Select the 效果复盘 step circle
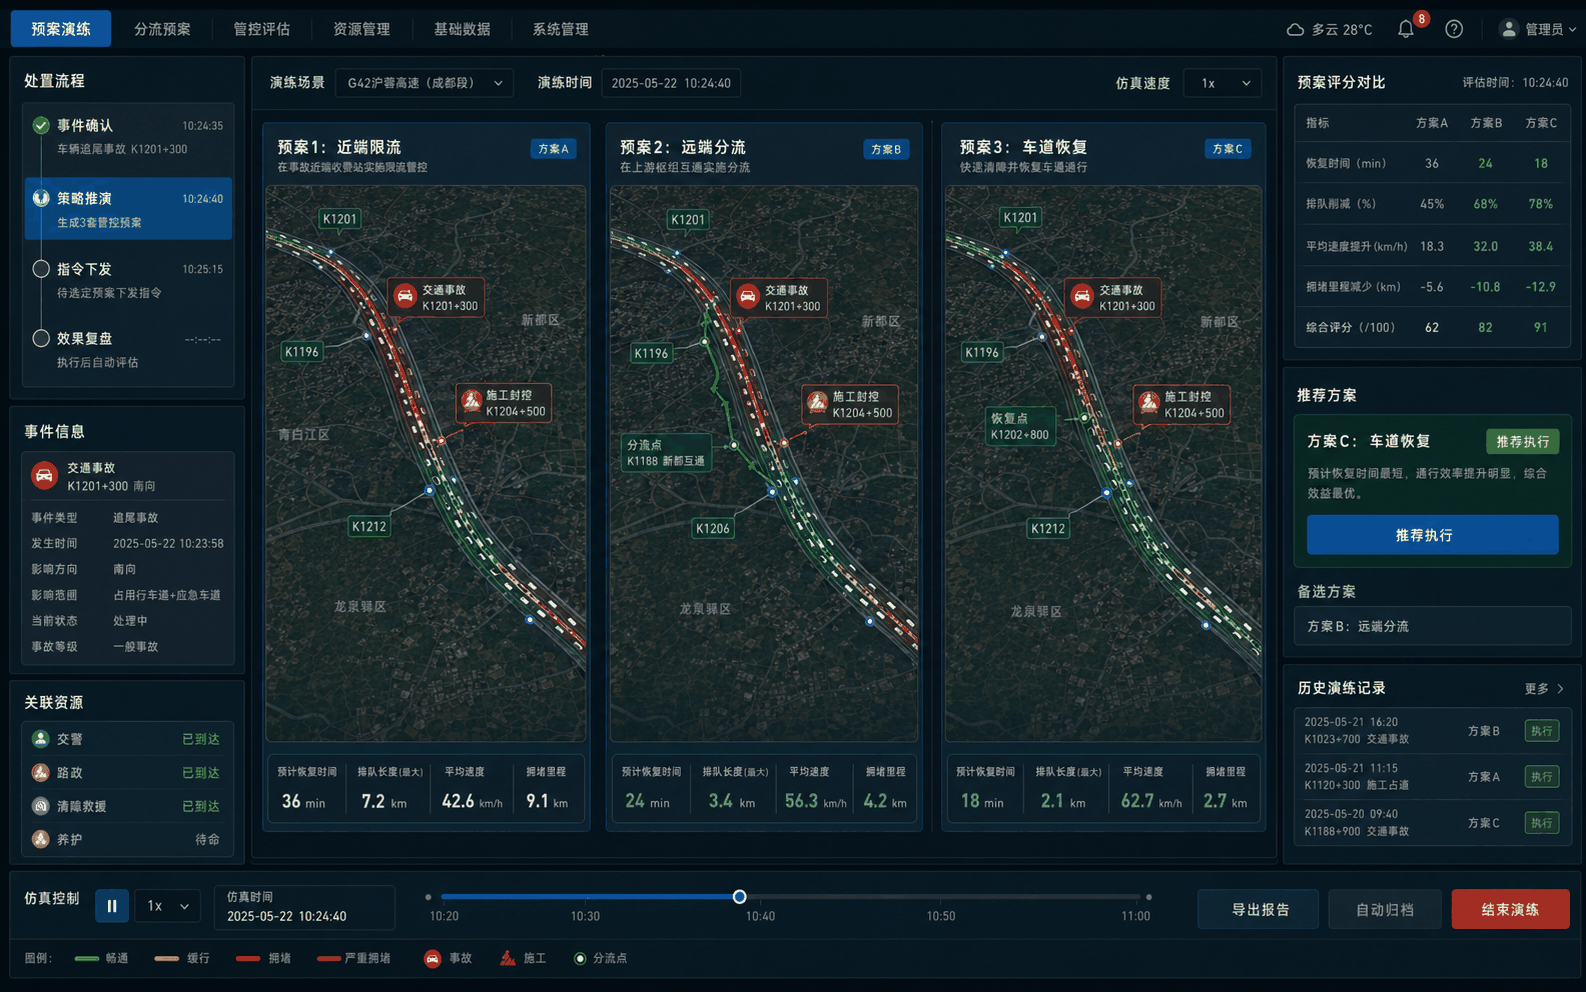This screenshot has height=992, width=1586. (41, 338)
